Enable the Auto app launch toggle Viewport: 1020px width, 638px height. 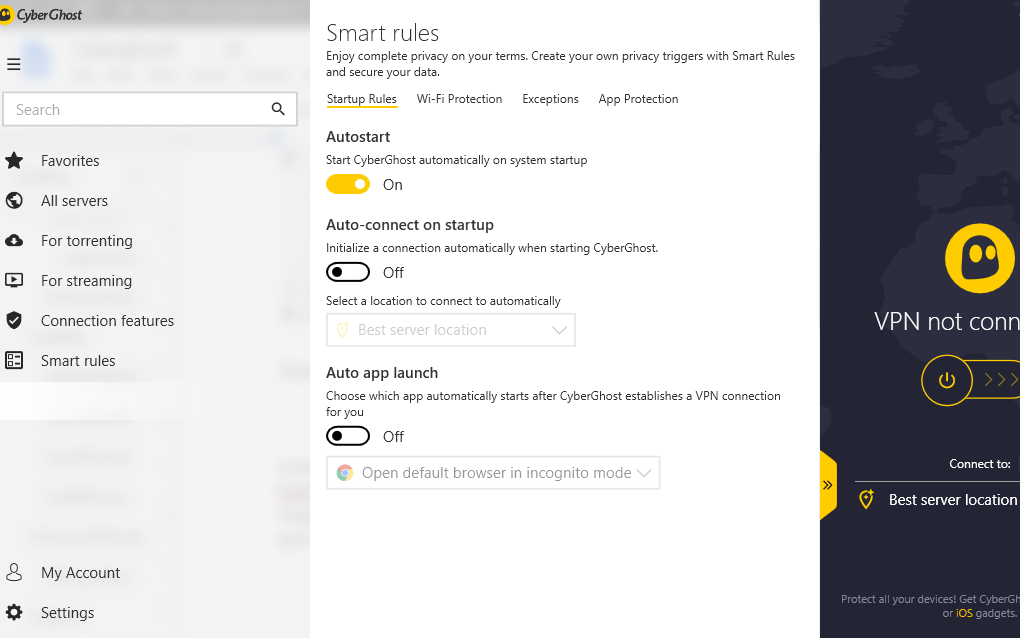(x=348, y=436)
